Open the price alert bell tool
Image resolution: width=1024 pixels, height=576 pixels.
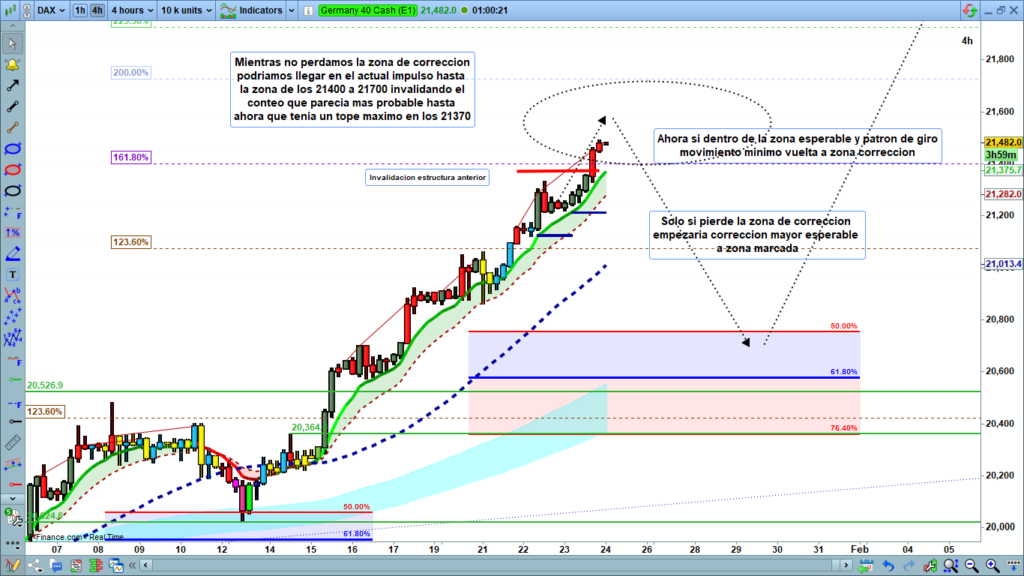(13, 65)
